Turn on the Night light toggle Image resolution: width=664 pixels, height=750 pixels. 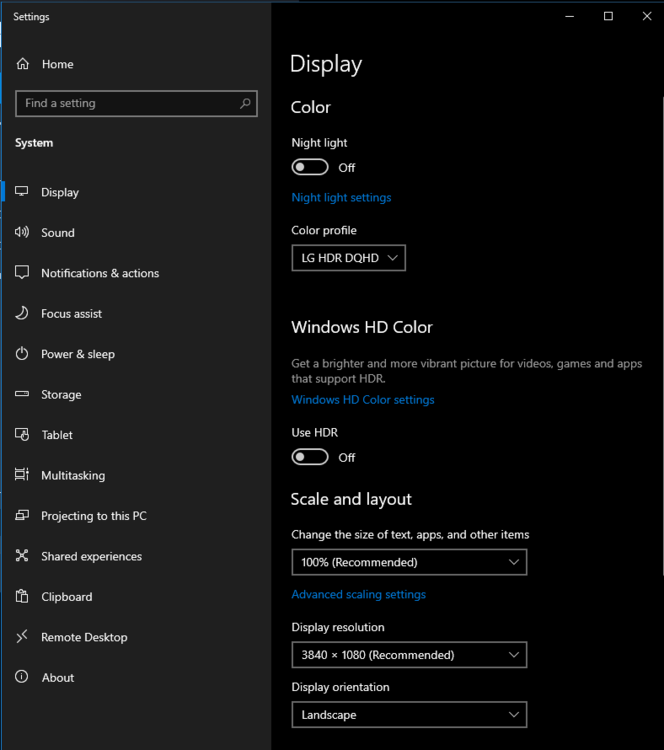(x=310, y=167)
